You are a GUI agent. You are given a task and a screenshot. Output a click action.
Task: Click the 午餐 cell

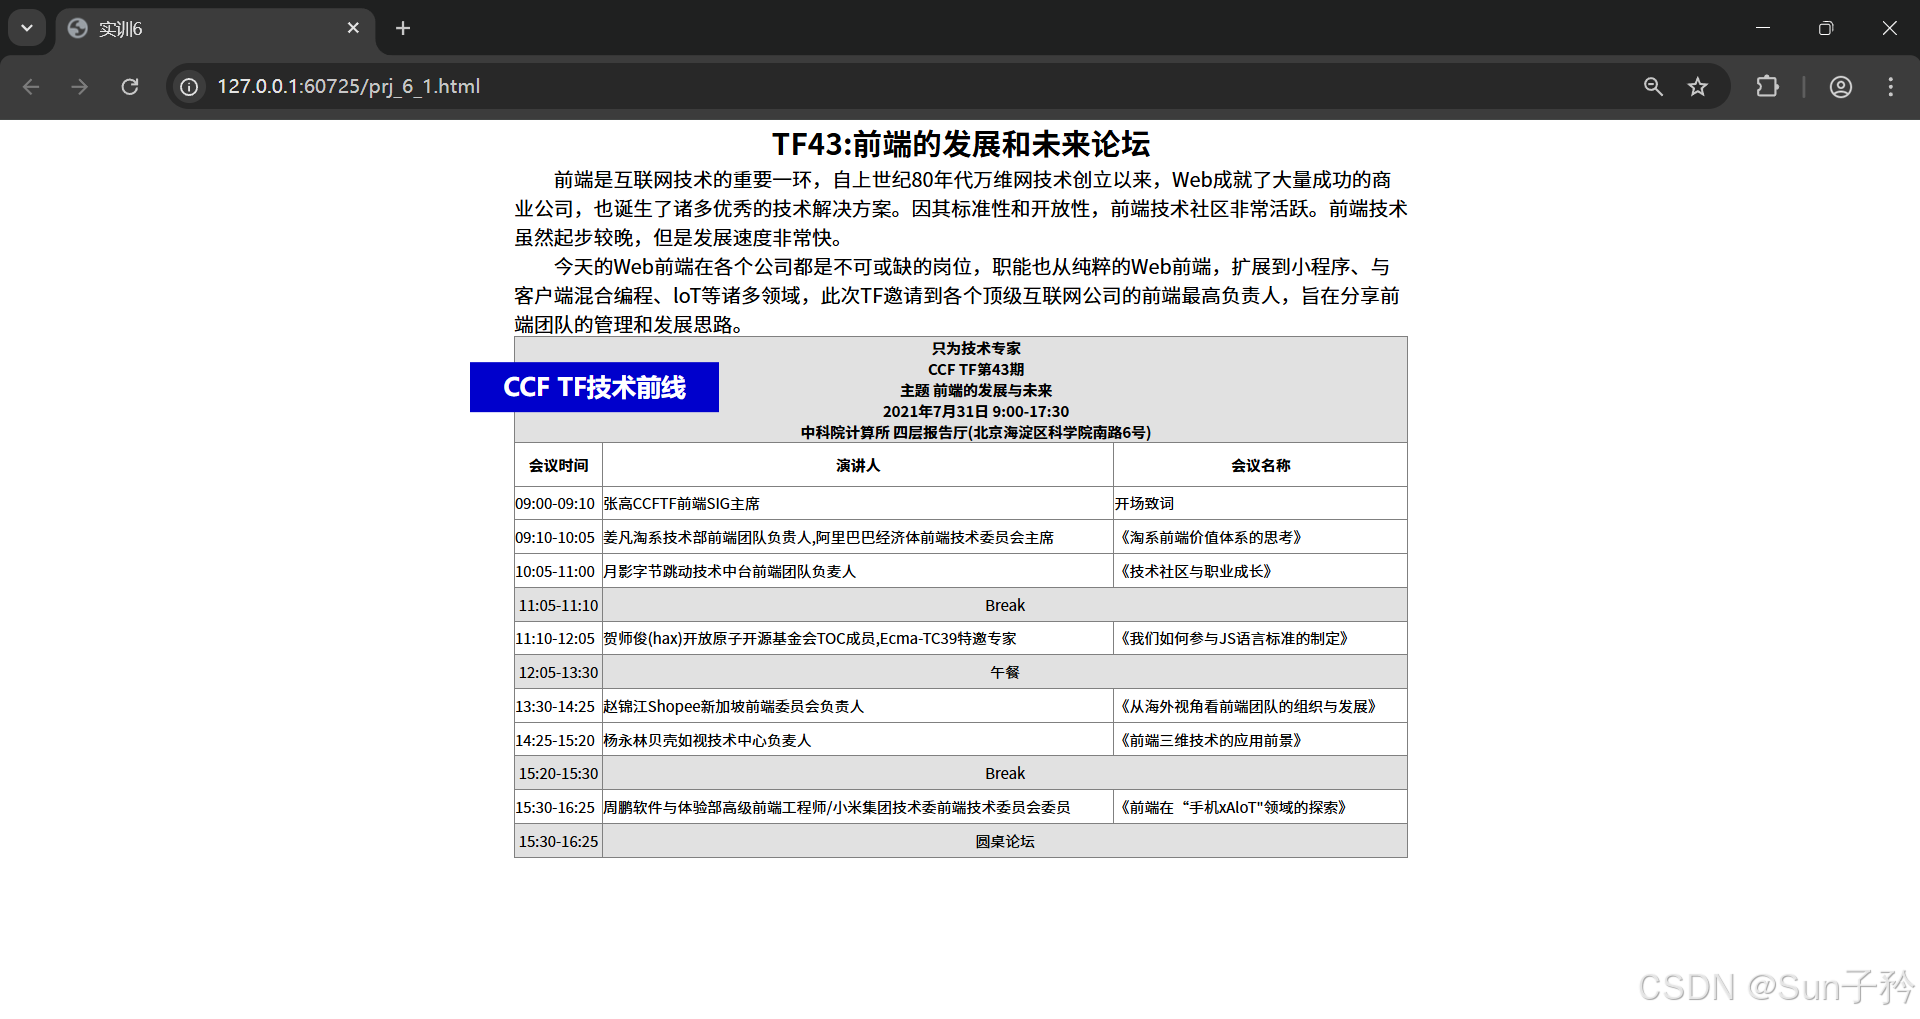(1005, 673)
